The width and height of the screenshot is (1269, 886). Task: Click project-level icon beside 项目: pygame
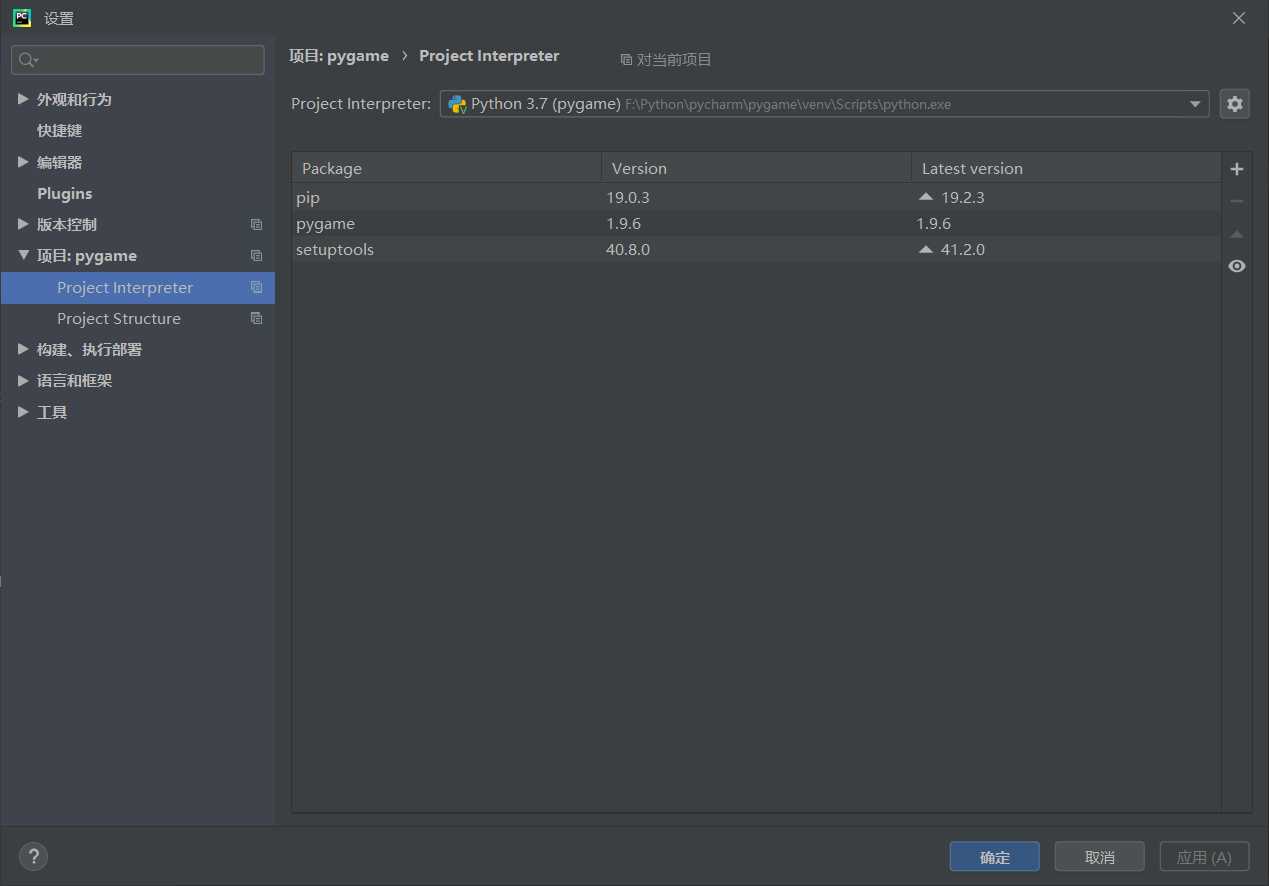256,256
